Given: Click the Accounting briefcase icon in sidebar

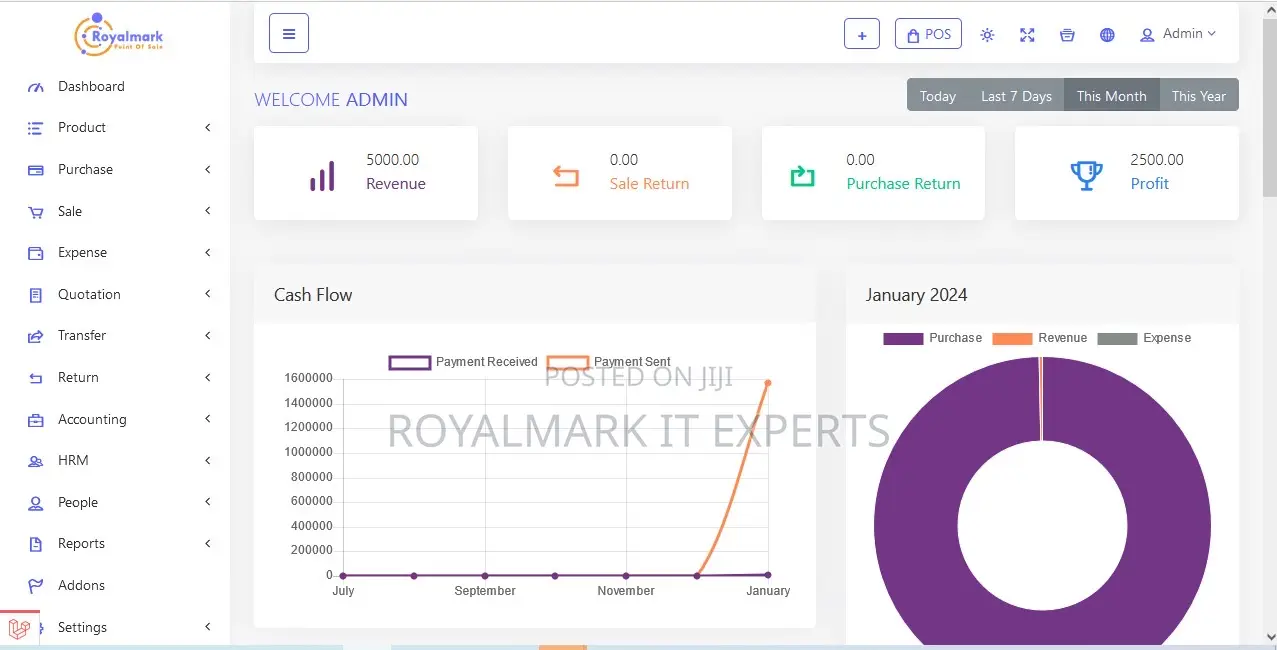Looking at the screenshot, I should [36, 420].
